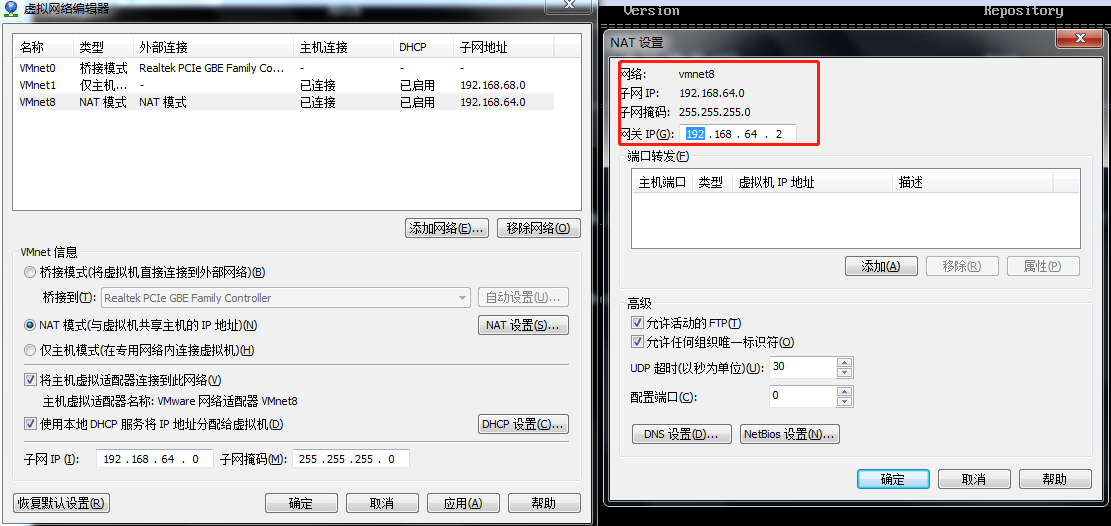Increase config port with up arrow

coord(844,391)
